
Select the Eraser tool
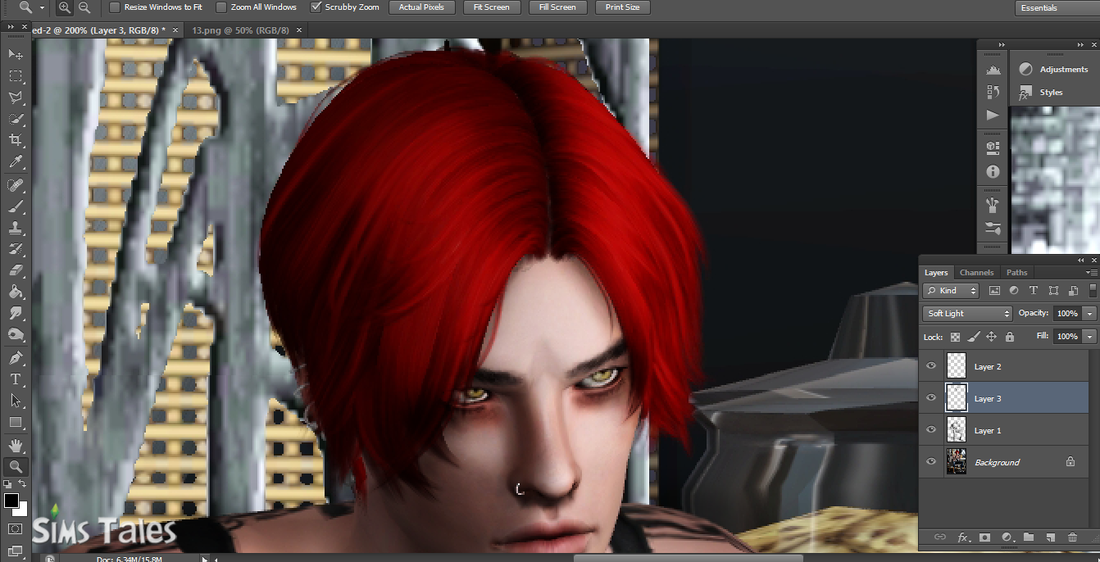[x=15, y=270]
